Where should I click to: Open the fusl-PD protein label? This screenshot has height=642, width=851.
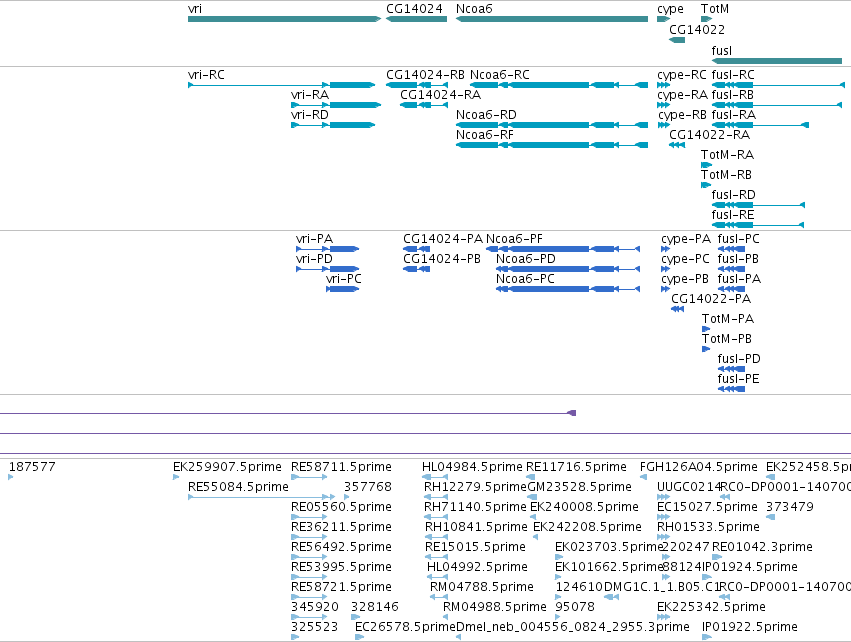[x=739, y=359]
